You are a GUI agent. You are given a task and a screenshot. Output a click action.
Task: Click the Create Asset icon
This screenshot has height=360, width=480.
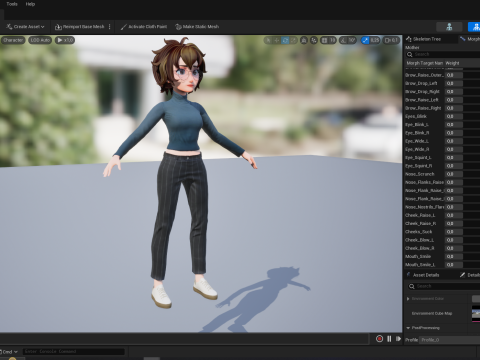pyautogui.click(x=9, y=27)
